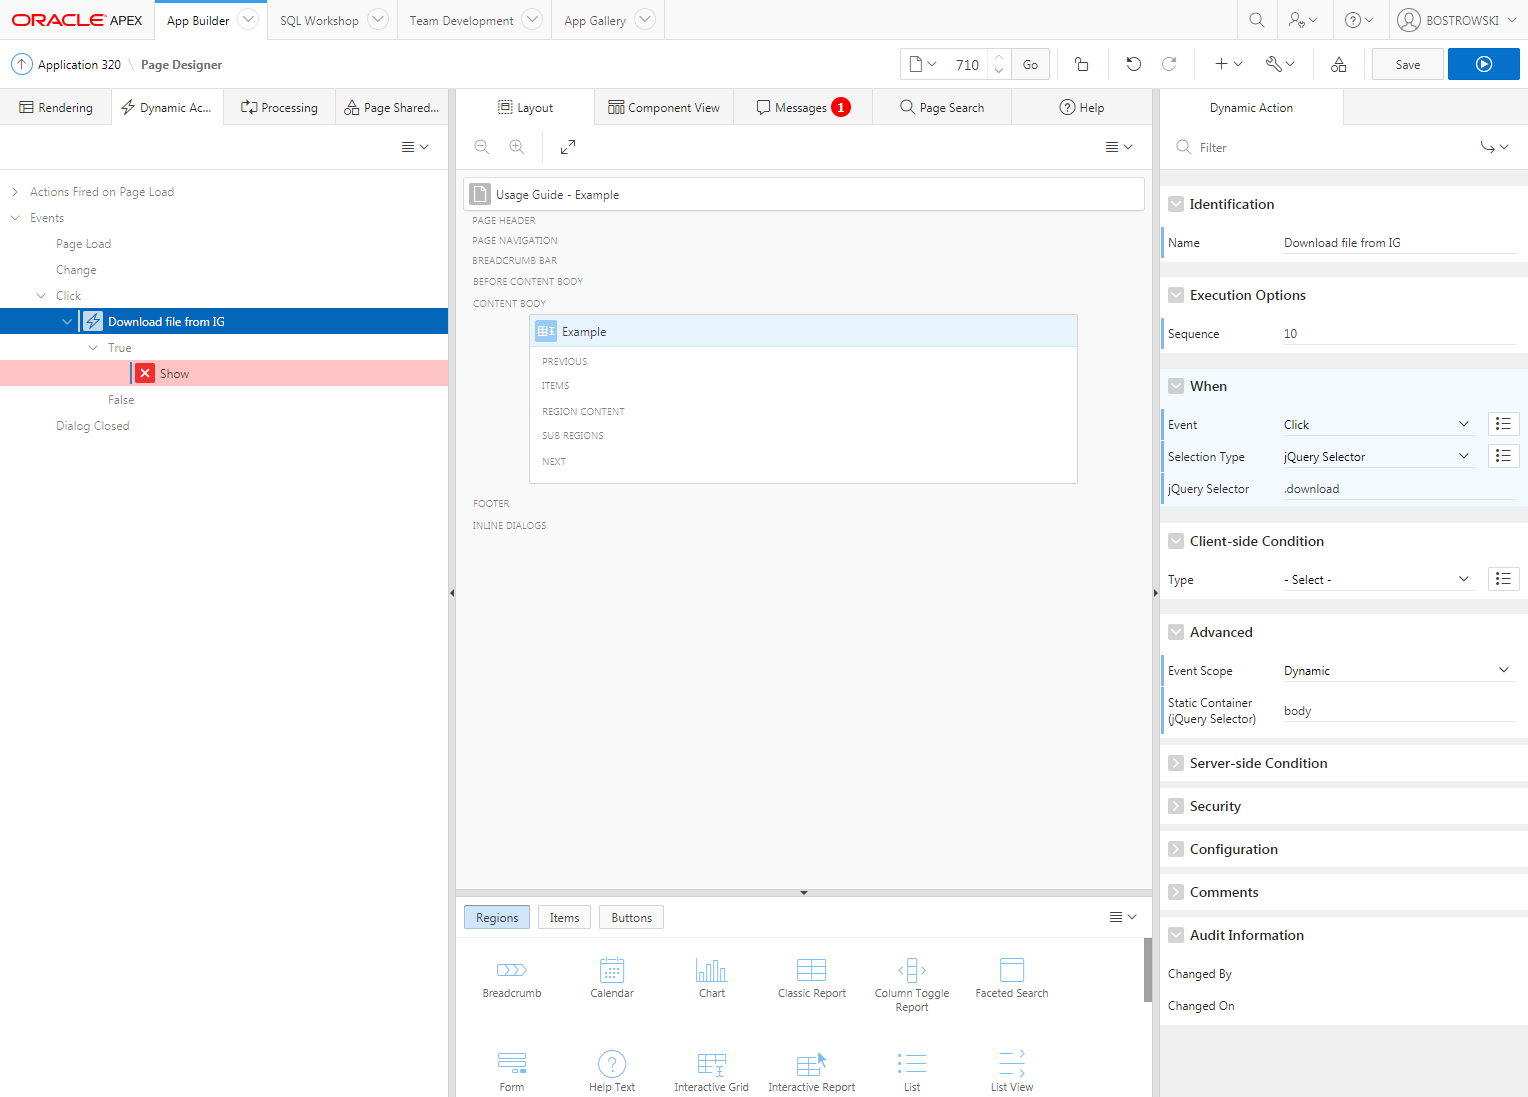Increase page number with up arrow
1528x1097 pixels.
(998, 57)
